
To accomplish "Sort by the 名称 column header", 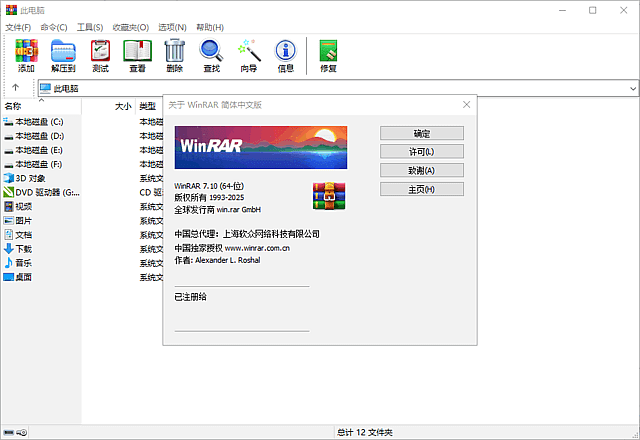I will pyautogui.click(x=14, y=105).
